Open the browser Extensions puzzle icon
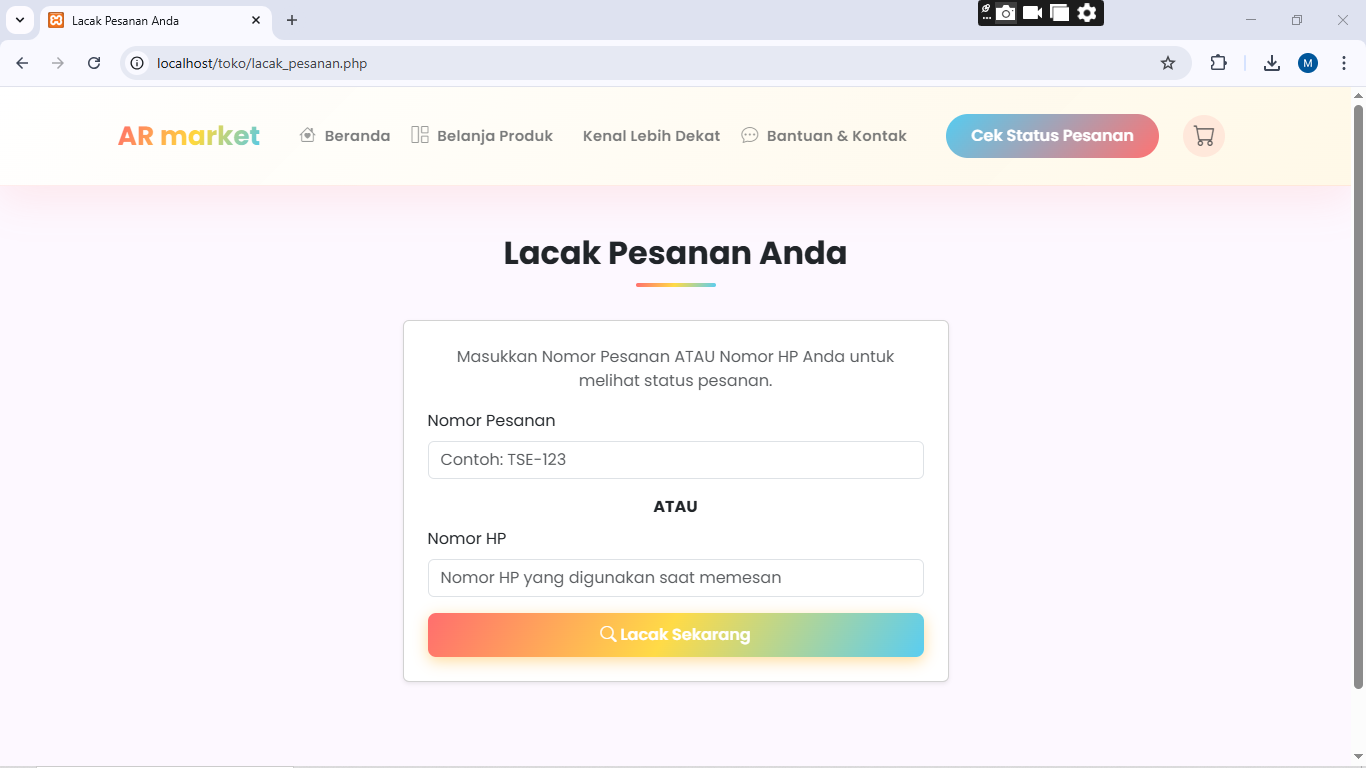This screenshot has width=1366, height=768. tap(1218, 63)
